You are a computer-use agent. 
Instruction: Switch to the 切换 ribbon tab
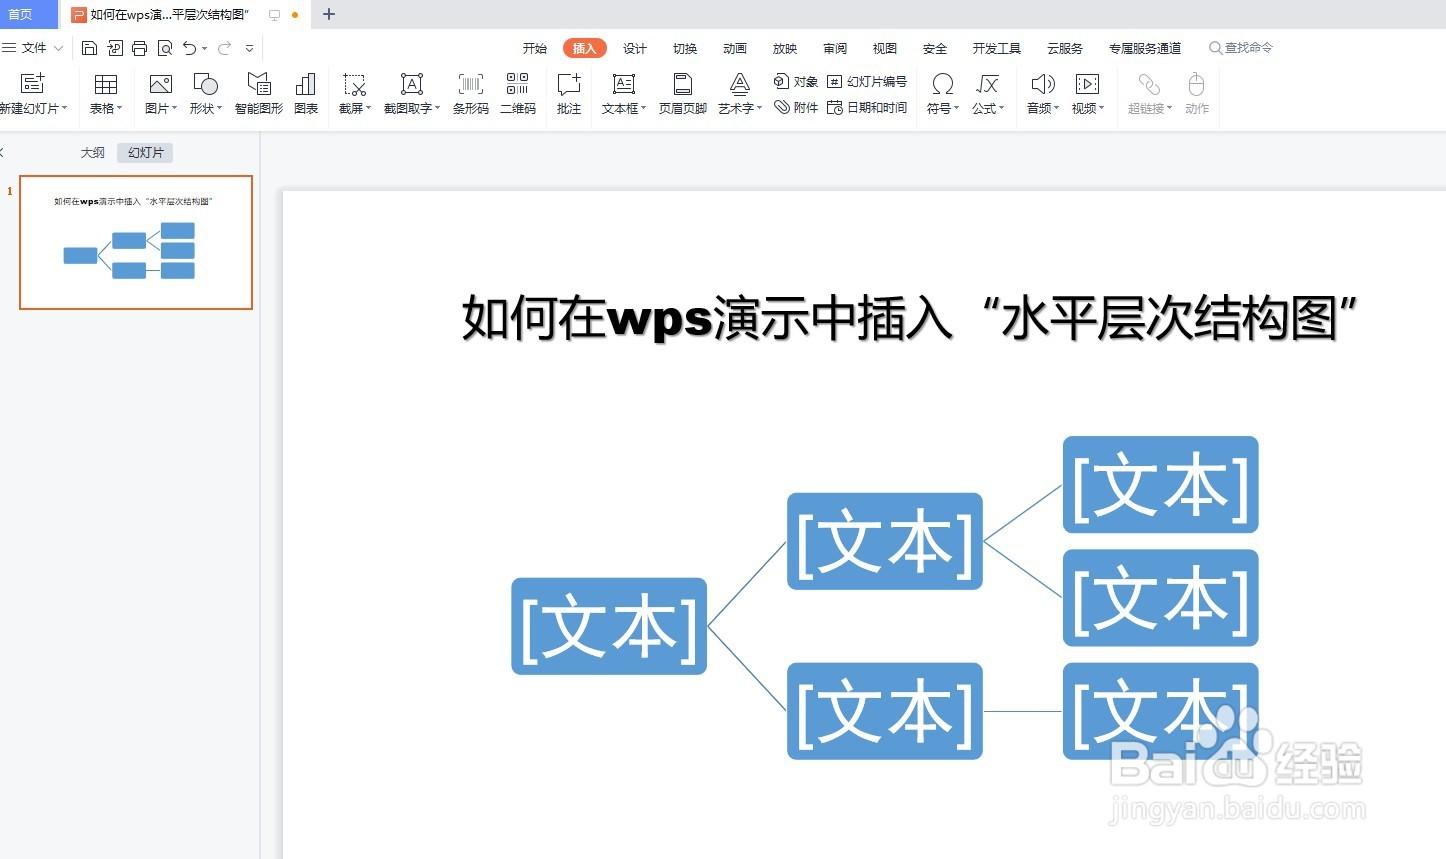(685, 48)
